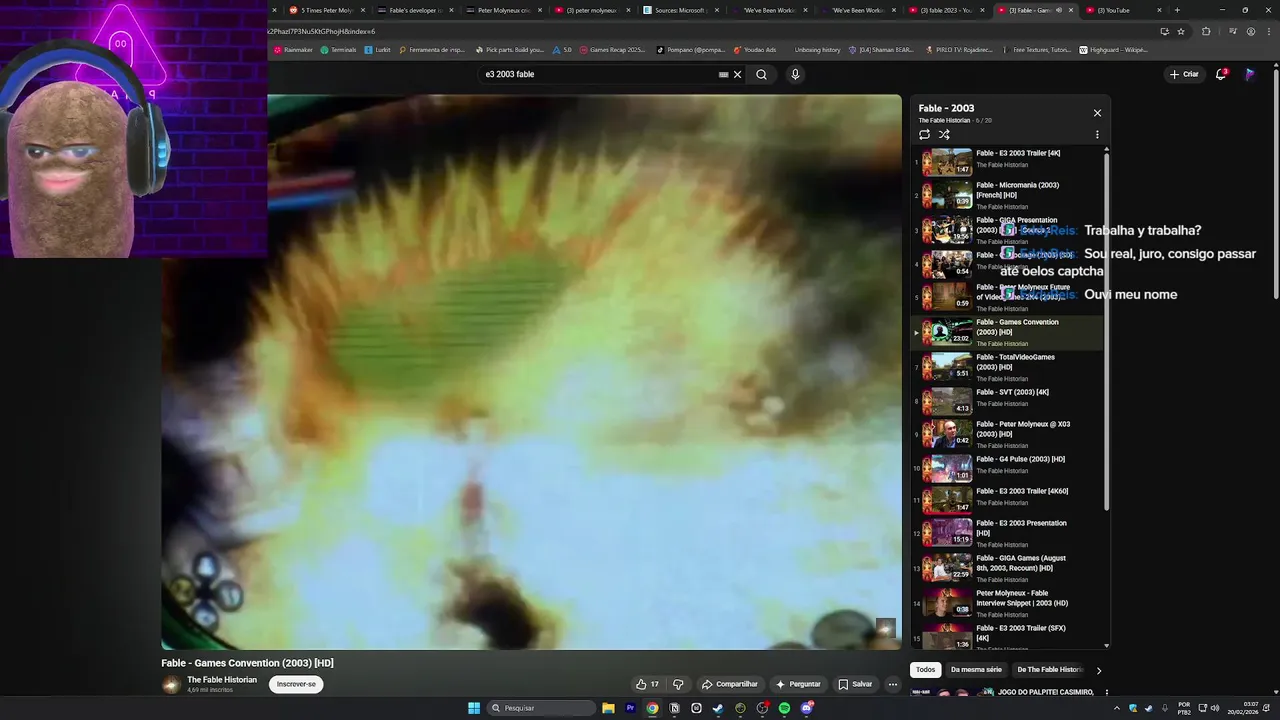Click the Compartilhar share button

(x=730, y=684)
